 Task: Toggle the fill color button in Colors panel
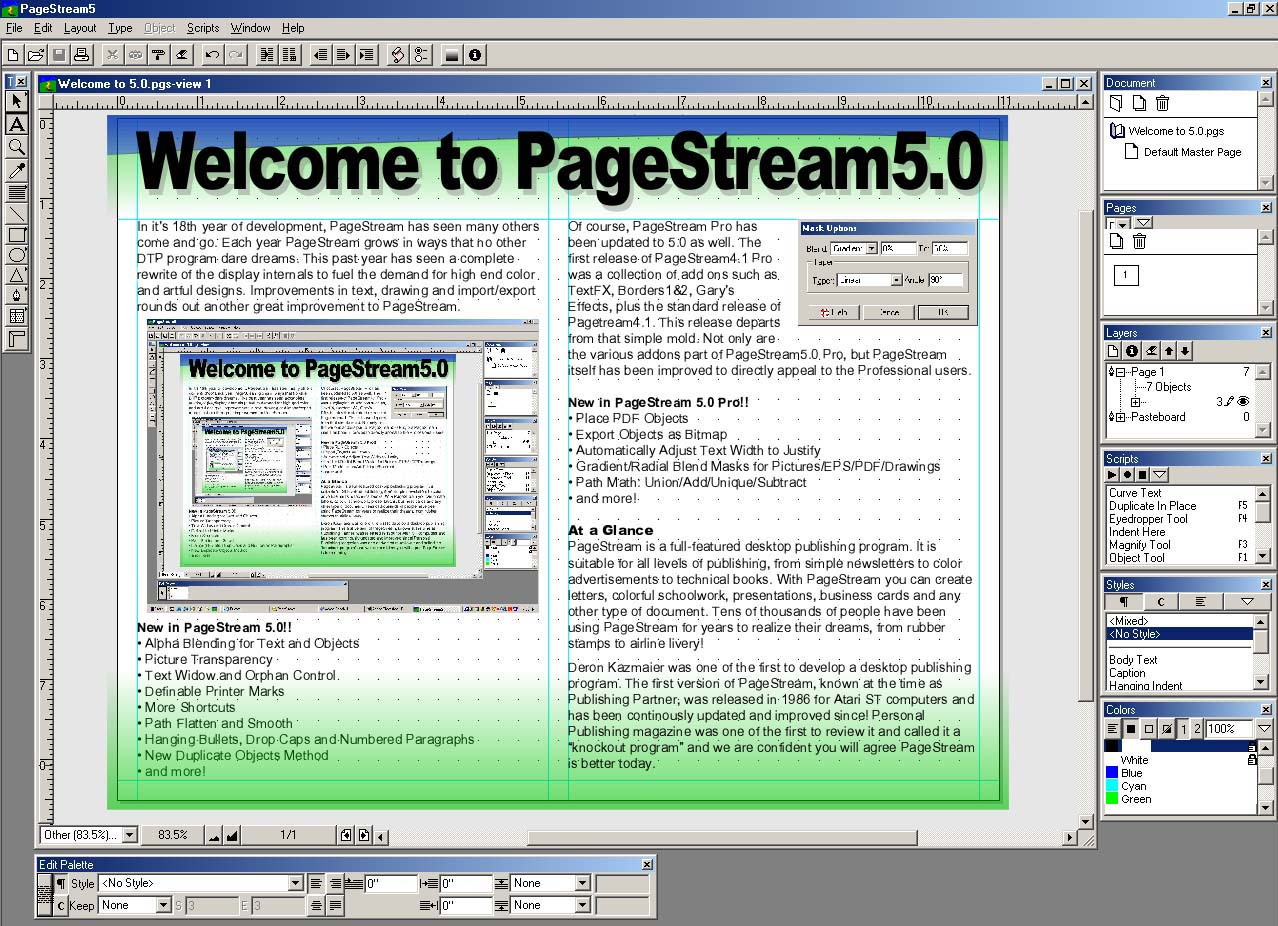(1130, 729)
